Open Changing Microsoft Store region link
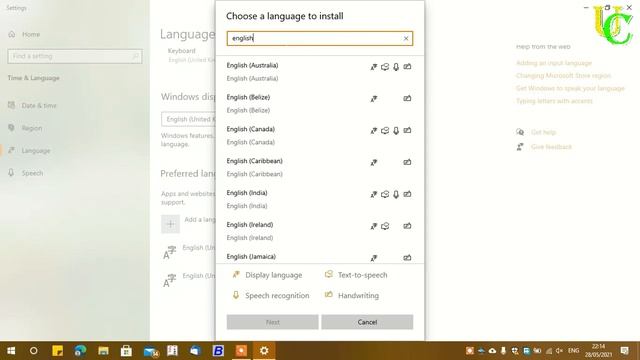Image resolution: width=640 pixels, height=360 pixels. pyautogui.click(x=563, y=76)
